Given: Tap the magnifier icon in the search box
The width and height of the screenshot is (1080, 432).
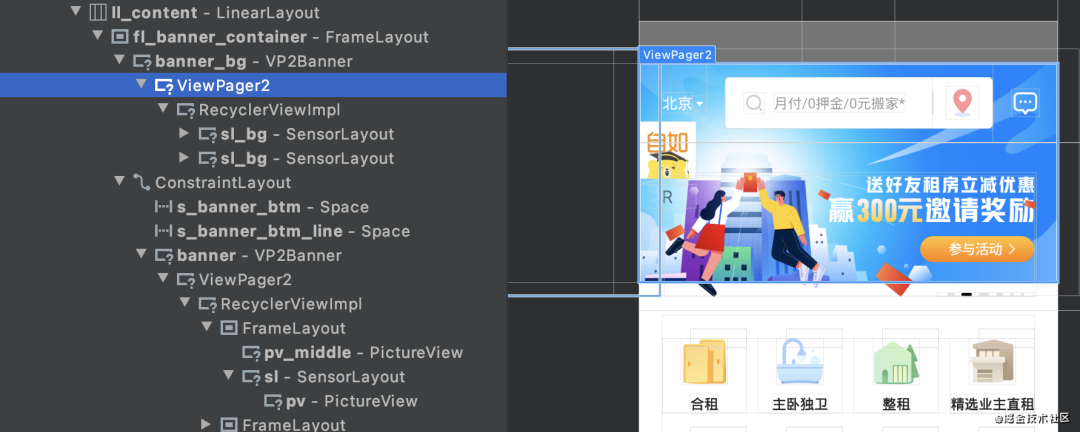Looking at the screenshot, I should click(755, 103).
